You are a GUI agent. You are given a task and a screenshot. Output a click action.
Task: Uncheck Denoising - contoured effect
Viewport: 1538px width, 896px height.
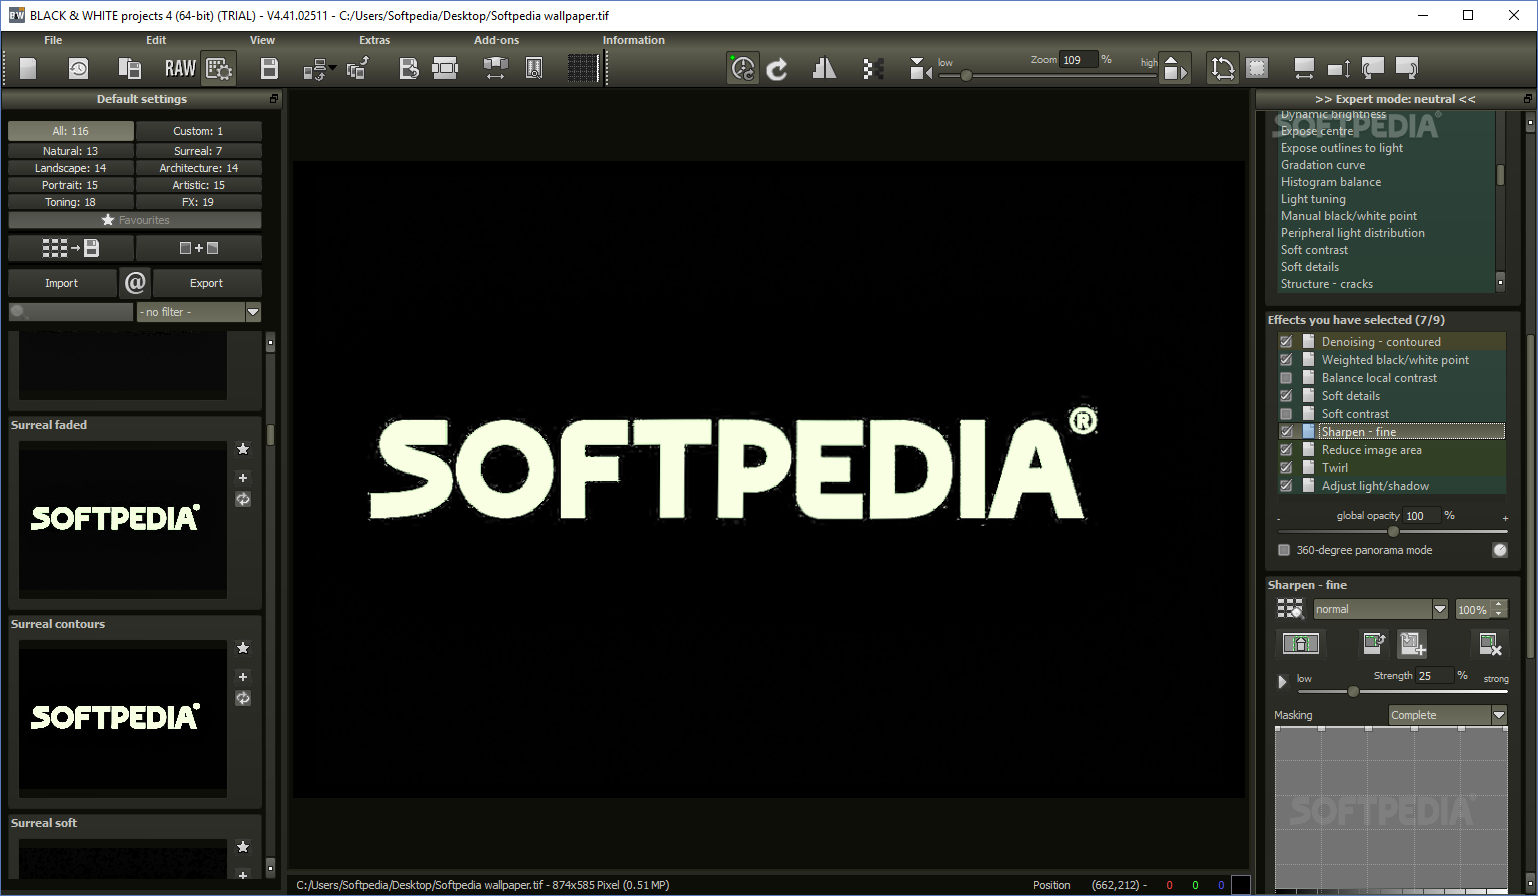1286,342
